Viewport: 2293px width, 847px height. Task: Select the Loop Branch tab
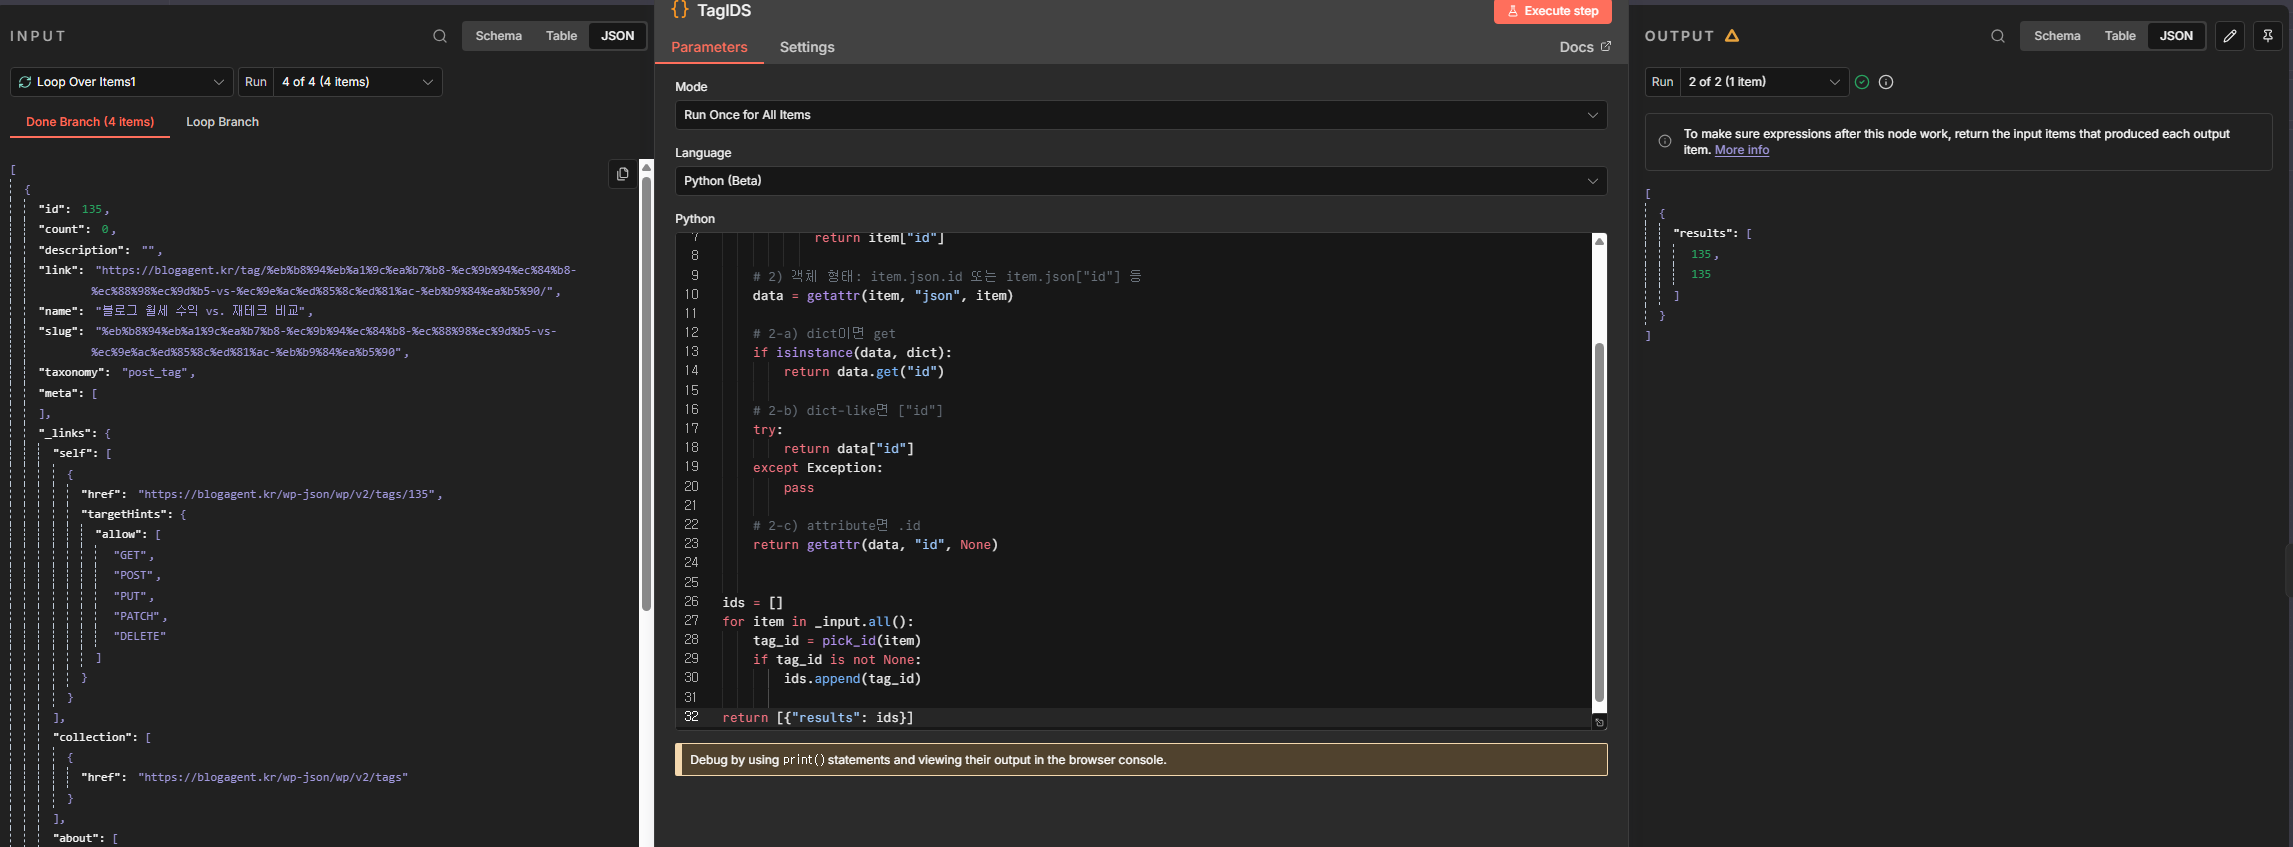point(222,122)
